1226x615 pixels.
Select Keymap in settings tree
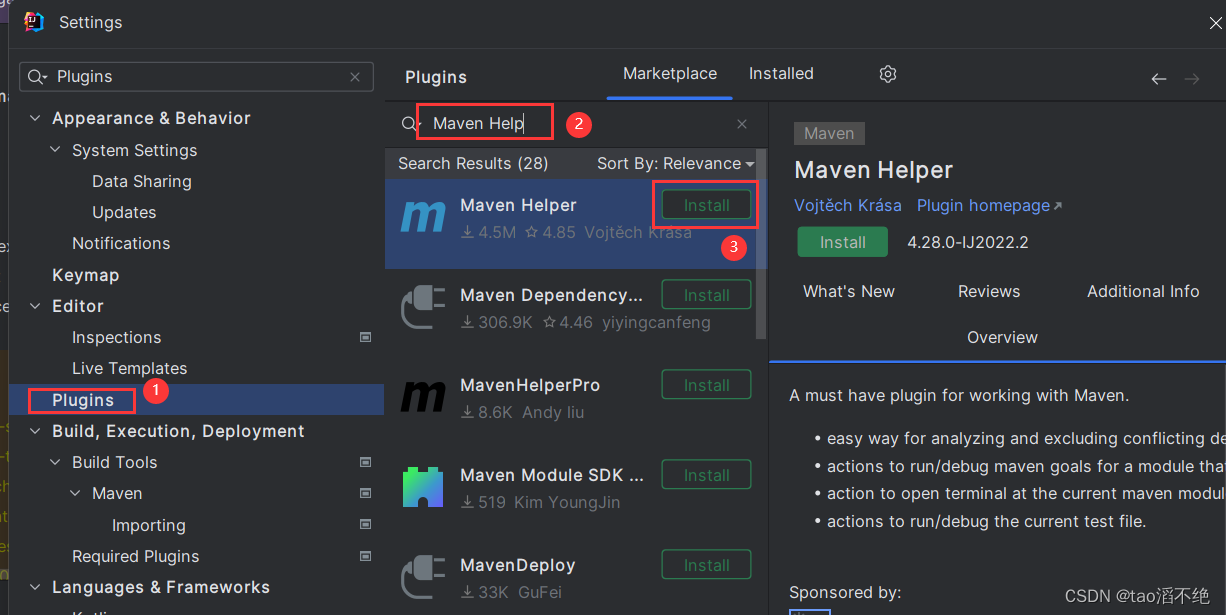[85, 275]
